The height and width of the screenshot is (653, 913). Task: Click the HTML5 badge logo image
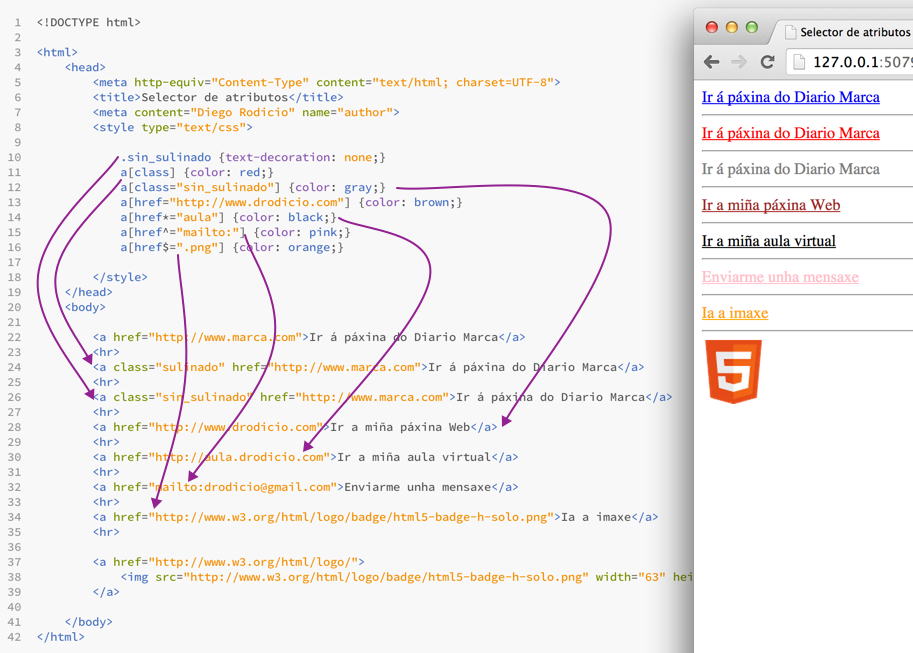[733, 371]
